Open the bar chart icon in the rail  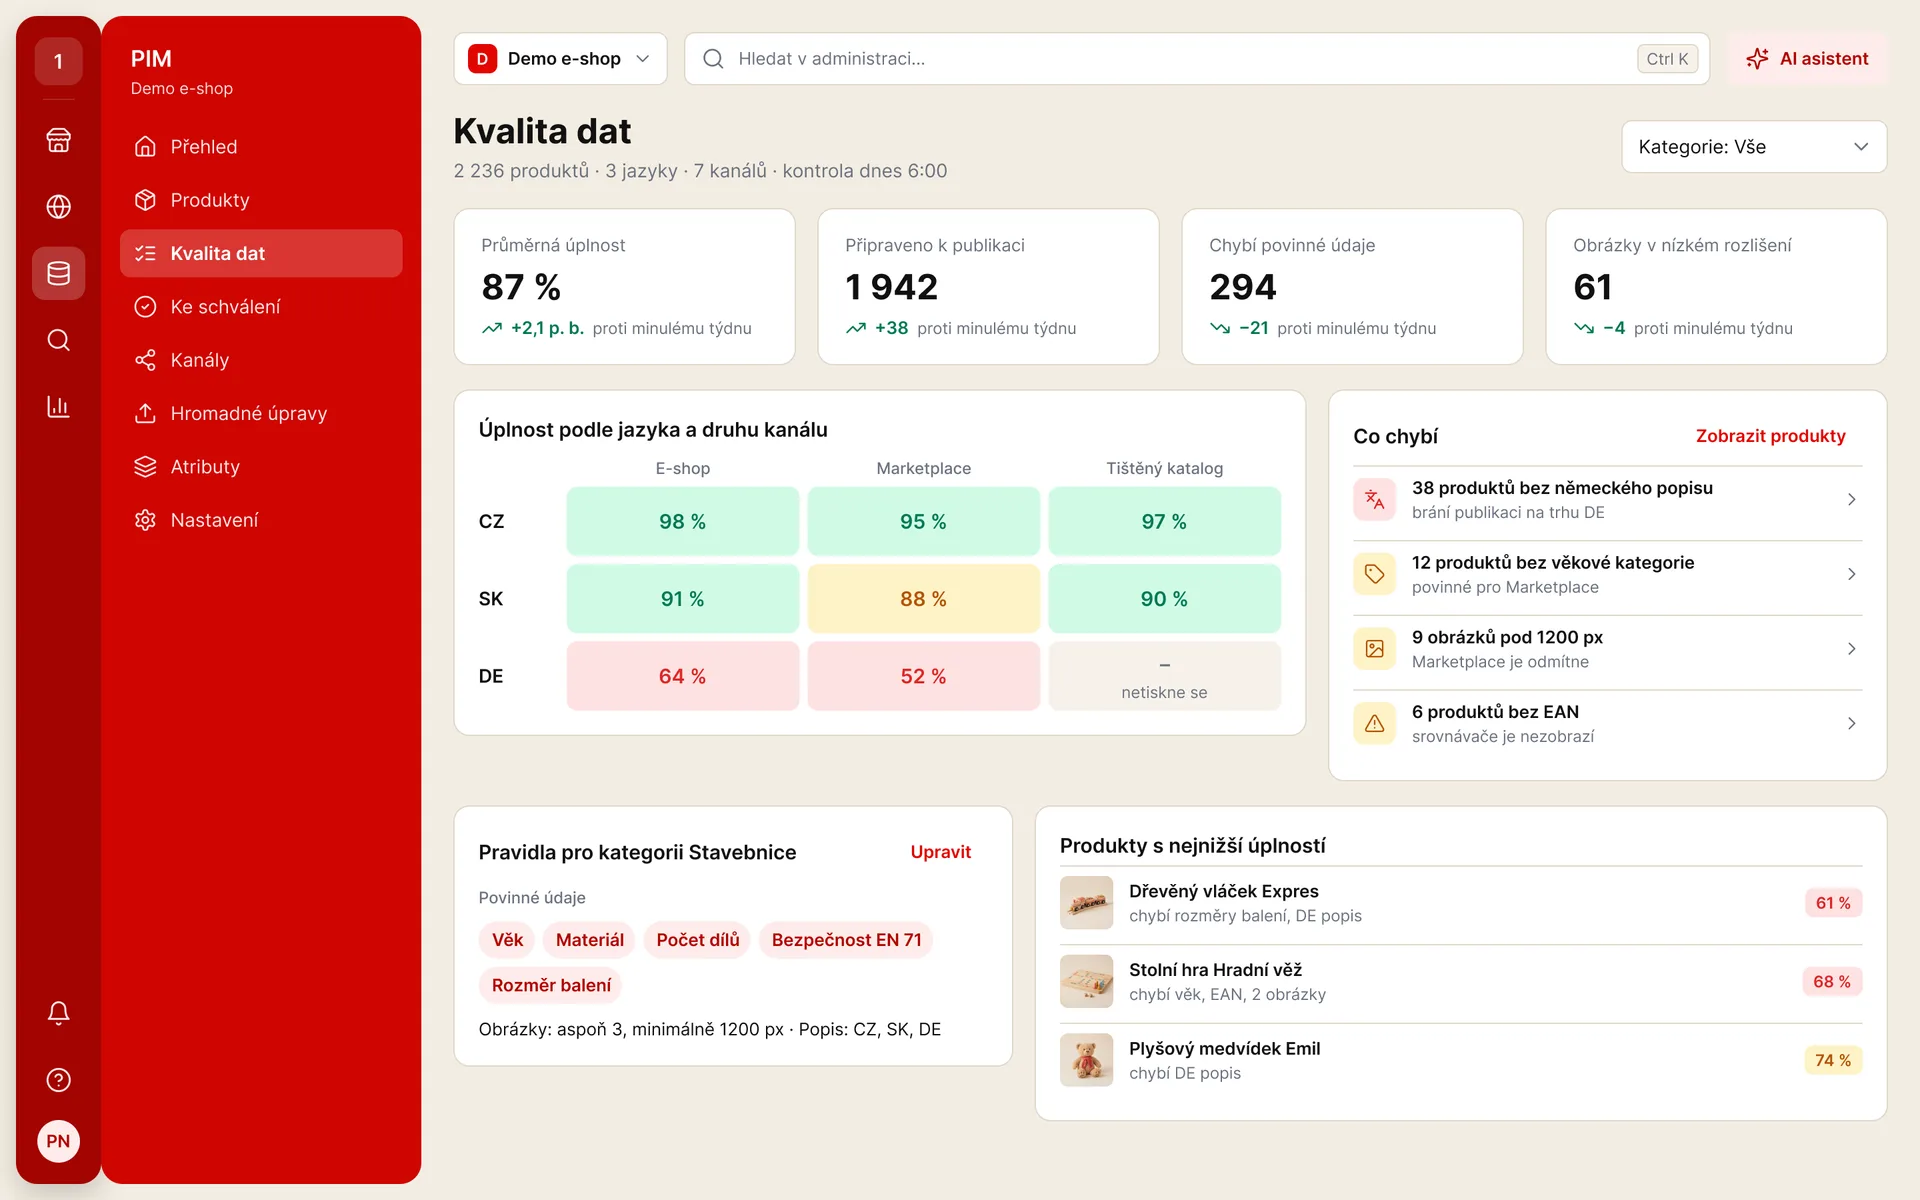pyautogui.click(x=58, y=407)
